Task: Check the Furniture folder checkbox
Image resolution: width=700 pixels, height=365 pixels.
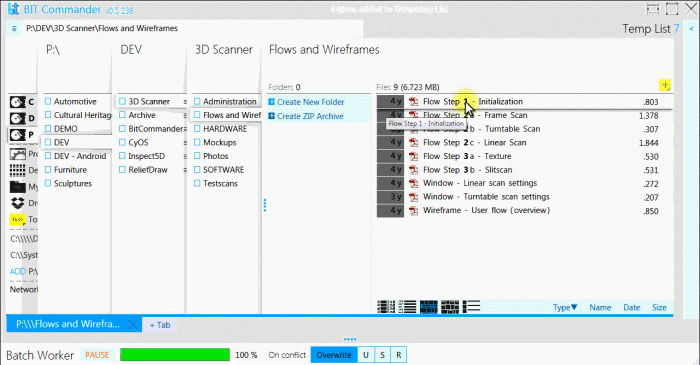Action: 48,170
